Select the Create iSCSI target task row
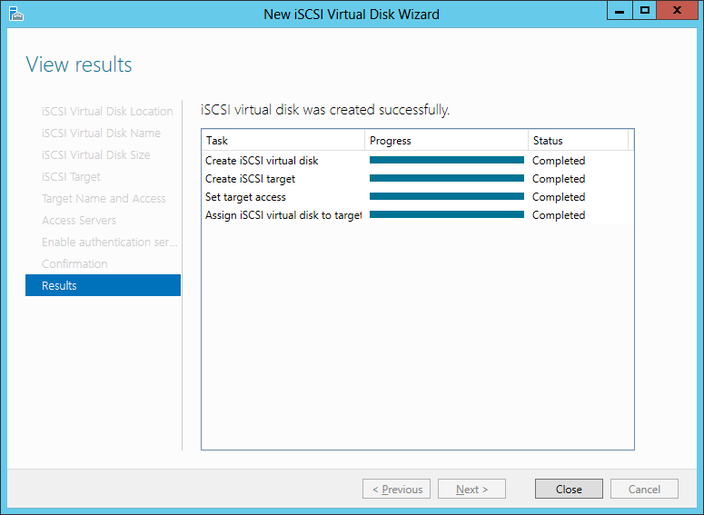The image size is (704, 515). pyautogui.click(x=250, y=179)
